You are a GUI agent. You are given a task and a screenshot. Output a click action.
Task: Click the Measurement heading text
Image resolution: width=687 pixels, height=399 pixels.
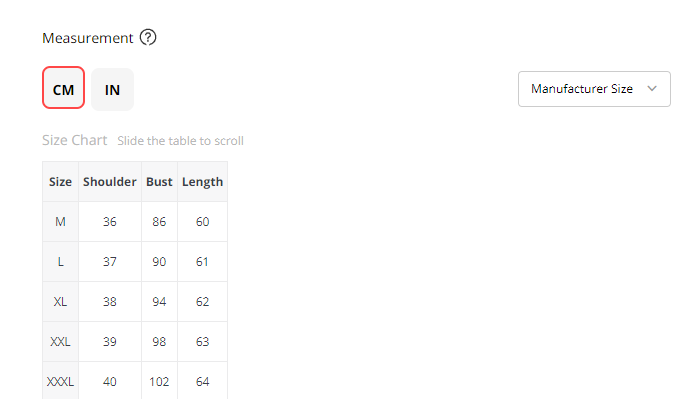88,38
